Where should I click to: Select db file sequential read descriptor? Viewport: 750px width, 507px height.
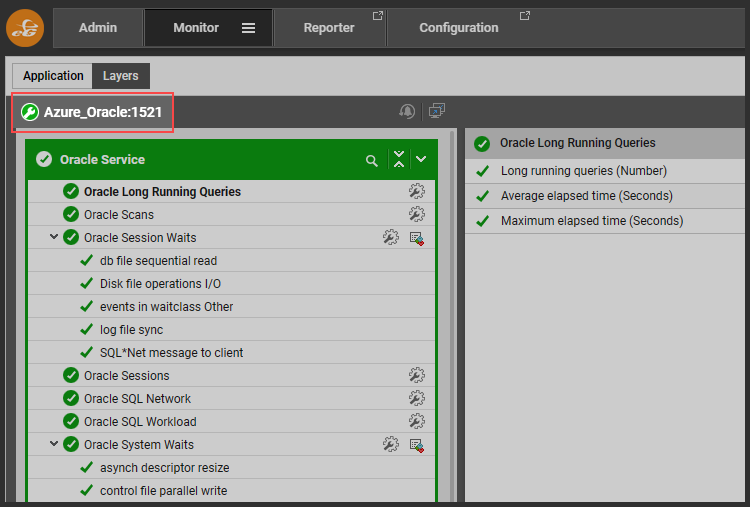(x=158, y=261)
